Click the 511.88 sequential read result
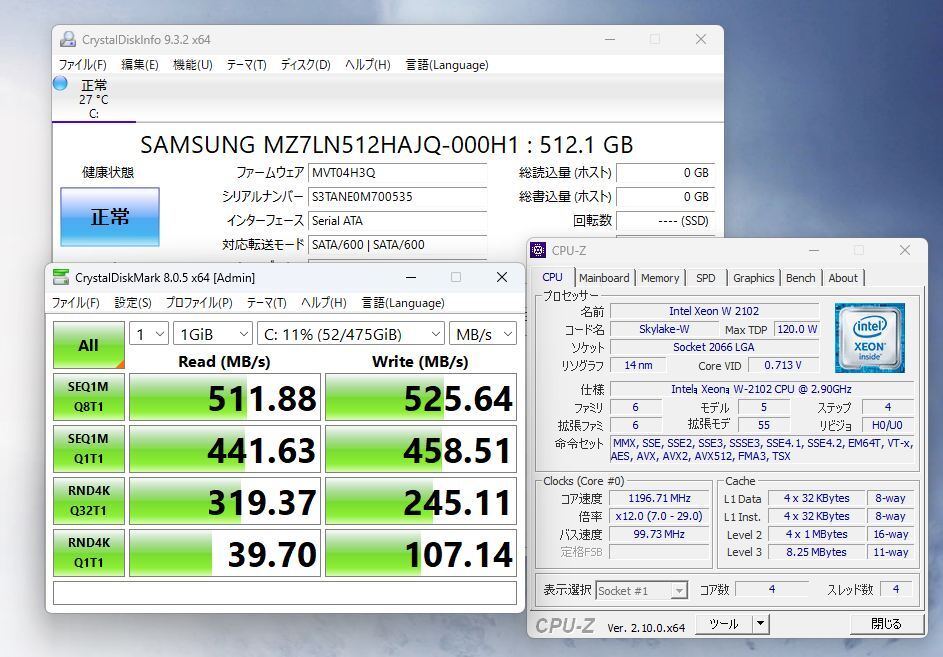Screen dimensions: 943x657 point(225,397)
